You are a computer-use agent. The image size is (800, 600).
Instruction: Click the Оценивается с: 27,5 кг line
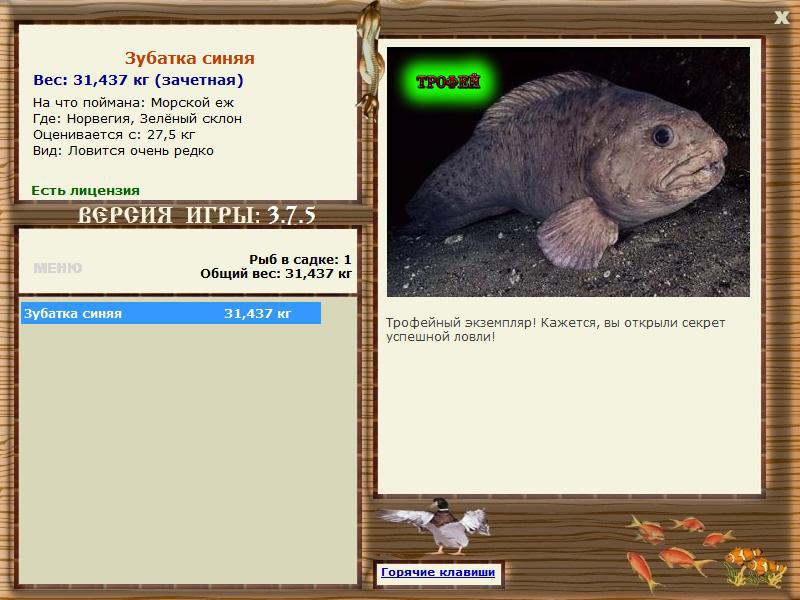pyautogui.click(x=114, y=135)
